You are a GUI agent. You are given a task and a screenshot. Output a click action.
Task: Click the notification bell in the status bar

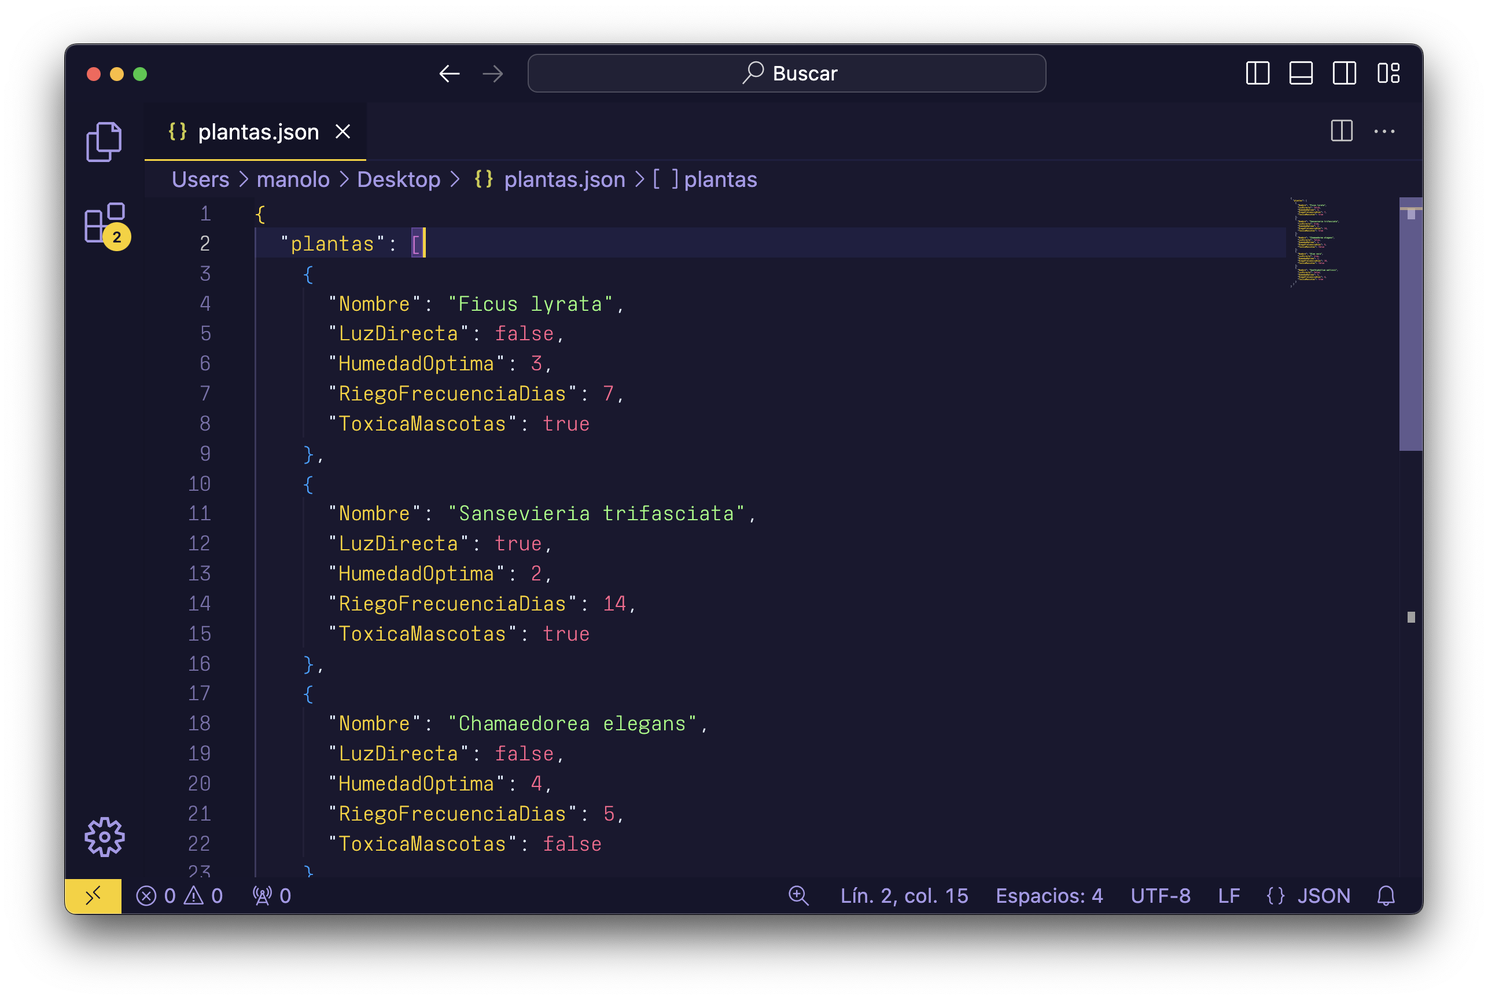click(x=1385, y=896)
